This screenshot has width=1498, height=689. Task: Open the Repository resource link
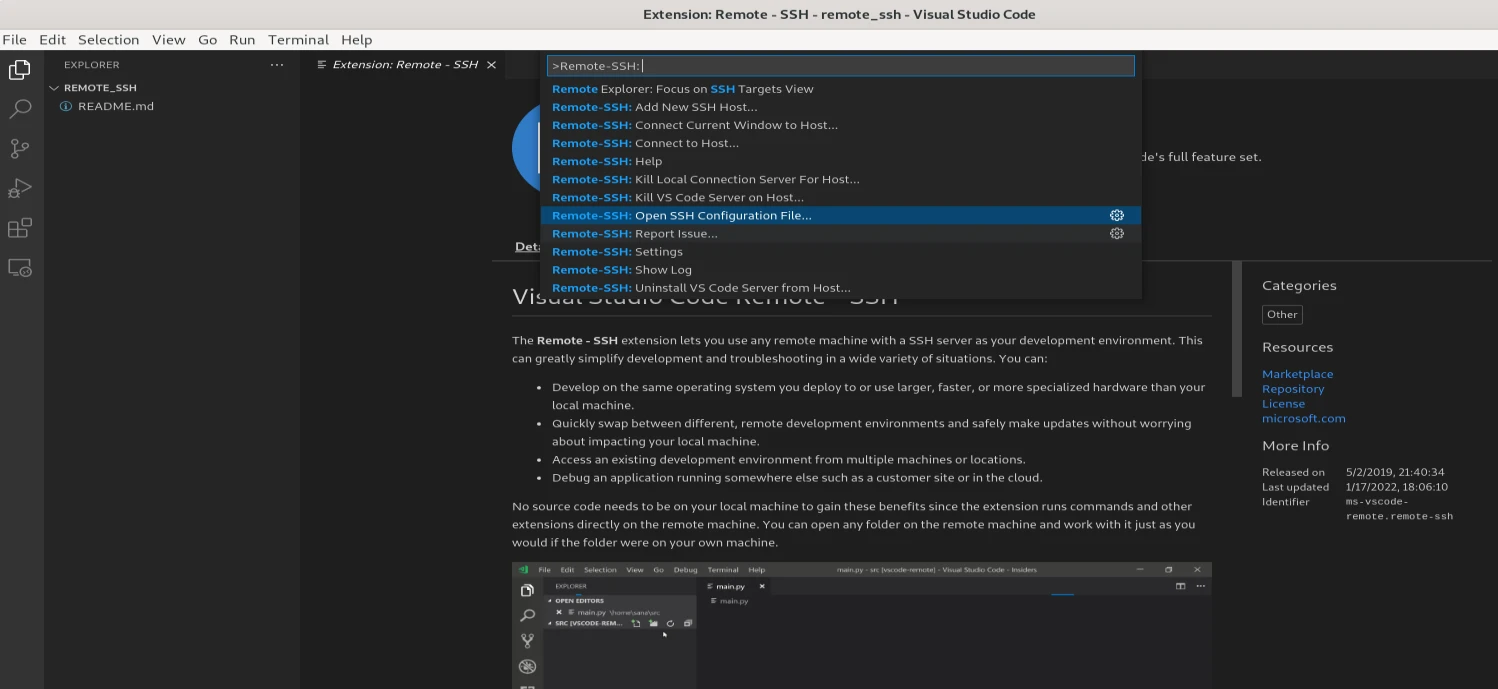[1294, 388]
